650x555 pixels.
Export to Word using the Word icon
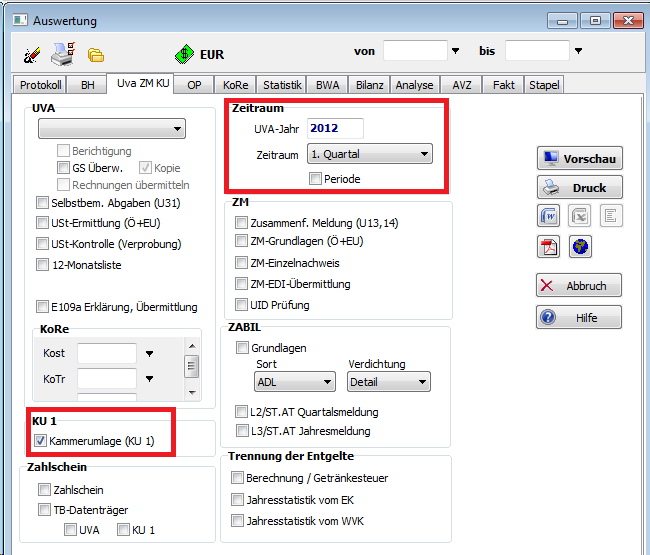[549, 215]
